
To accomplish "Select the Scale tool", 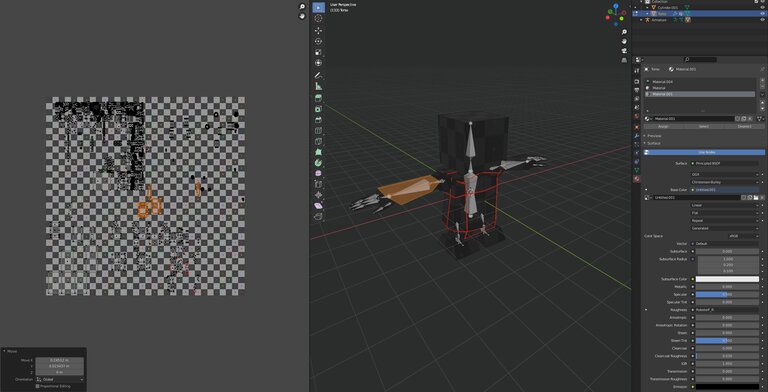I will click(x=318, y=52).
